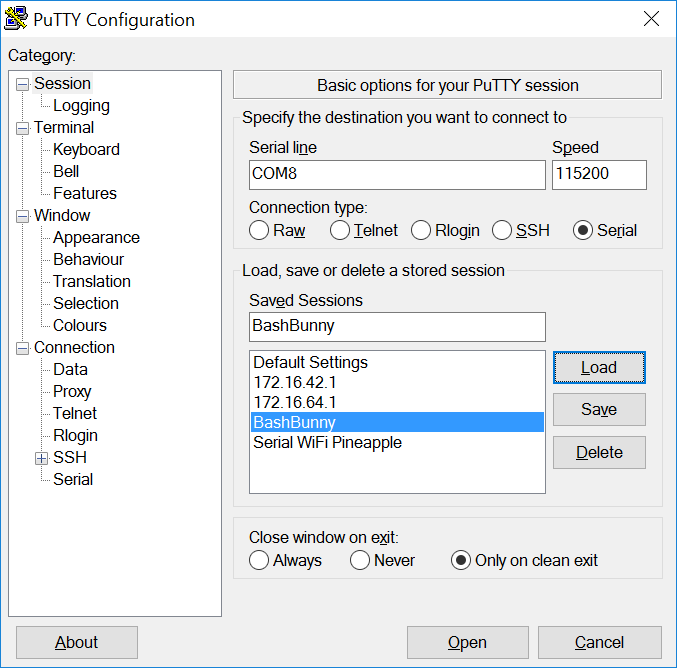Expand the SSH category node
Image resolution: width=677 pixels, height=668 pixels.
click(41, 458)
